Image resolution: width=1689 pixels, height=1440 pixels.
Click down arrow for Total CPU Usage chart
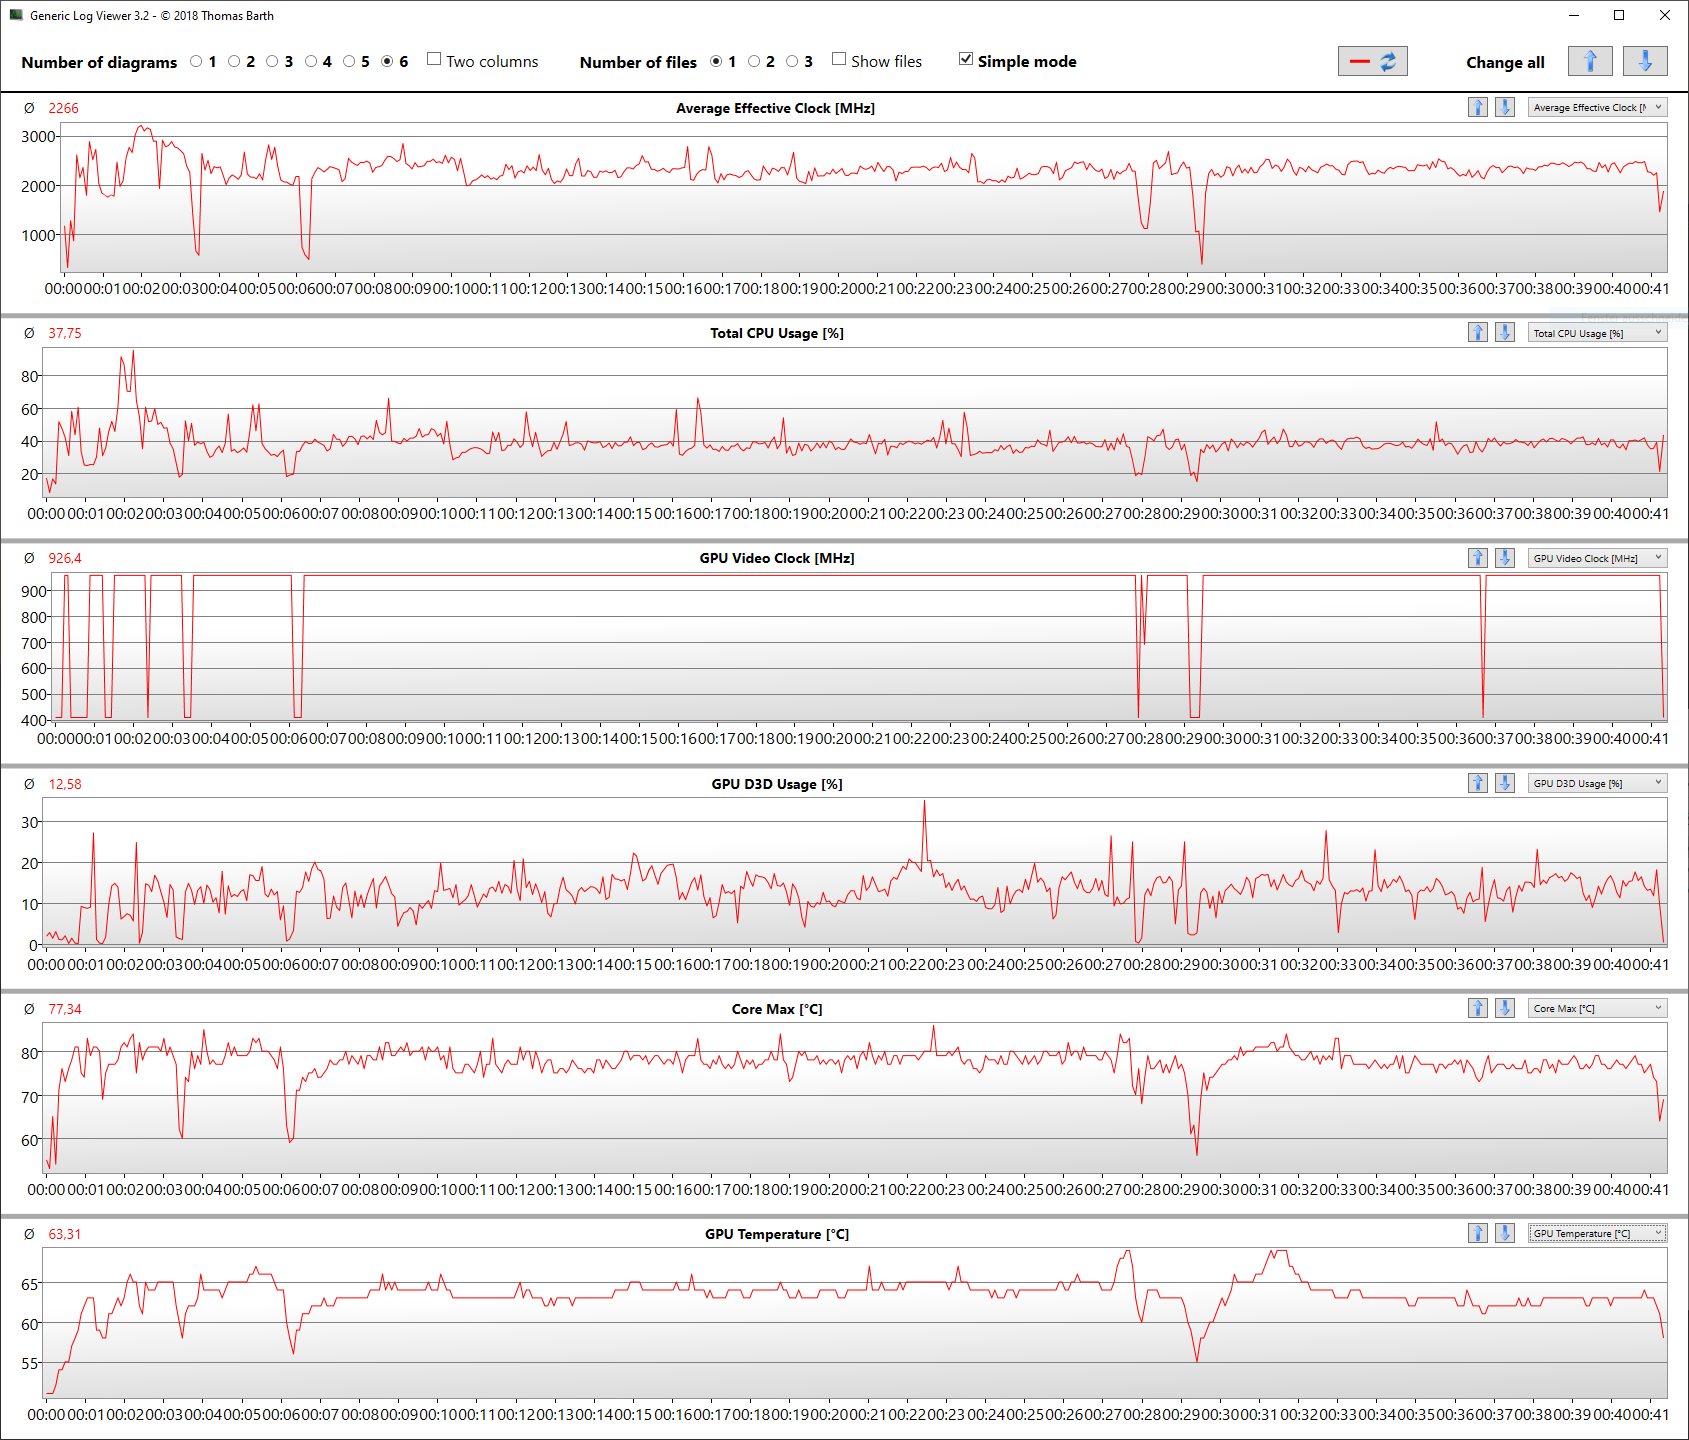pyautogui.click(x=1504, y=333)
